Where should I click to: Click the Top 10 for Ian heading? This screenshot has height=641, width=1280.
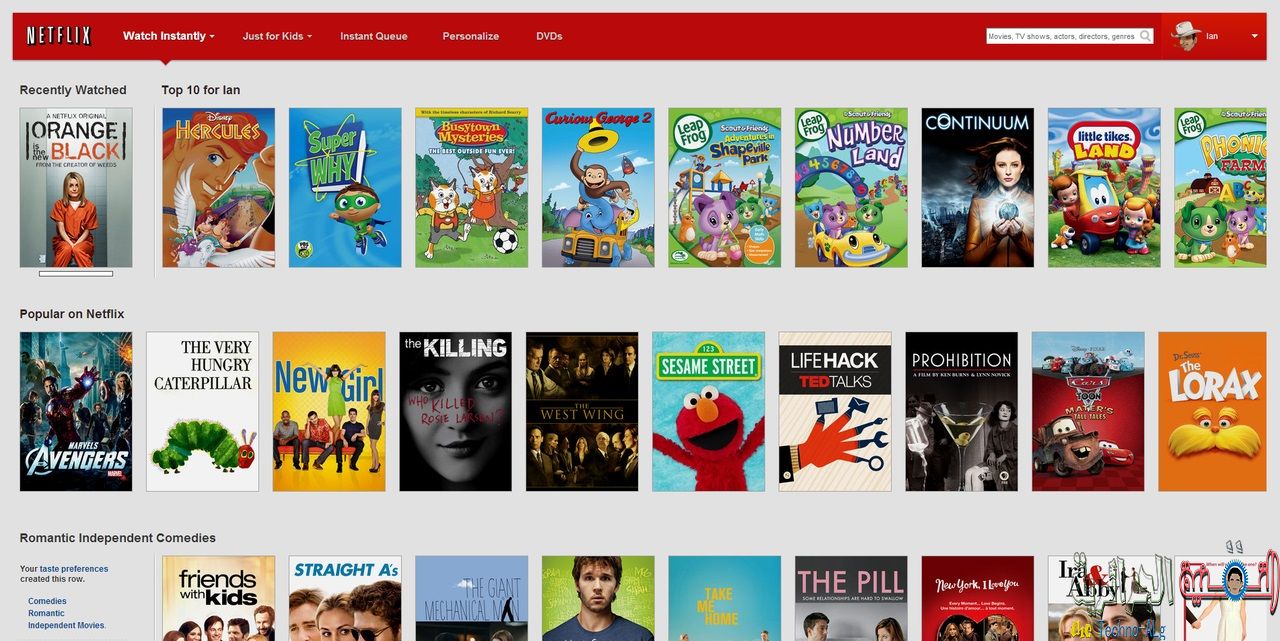point(201,90)
